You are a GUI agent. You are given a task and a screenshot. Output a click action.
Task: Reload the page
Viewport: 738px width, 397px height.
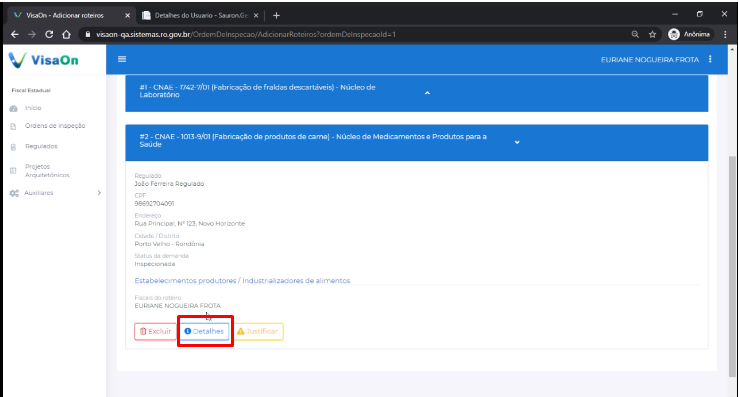point(49,34)
